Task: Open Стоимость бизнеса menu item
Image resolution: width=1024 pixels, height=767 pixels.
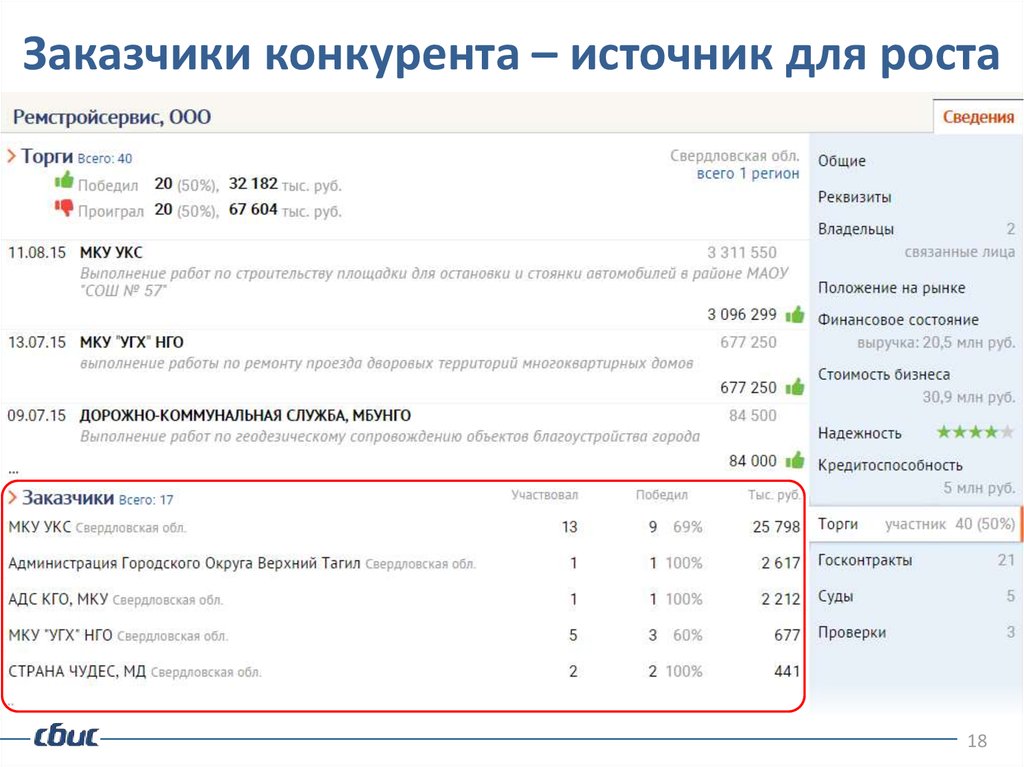Action: tap(884, 374)
